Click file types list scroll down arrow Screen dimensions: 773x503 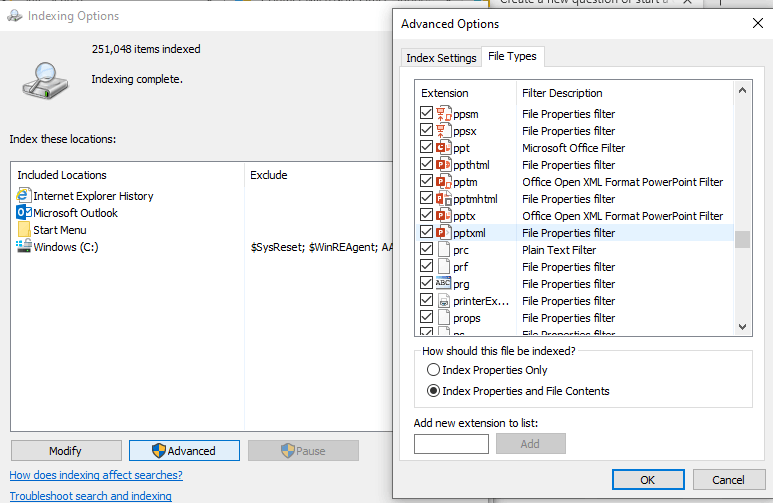tap(742, 326)
